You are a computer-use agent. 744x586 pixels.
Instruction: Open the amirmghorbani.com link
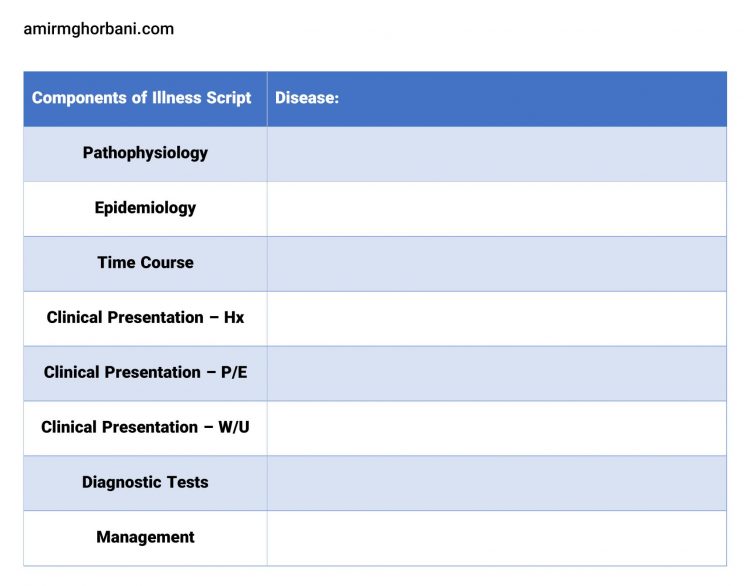(x=98, y=29)
